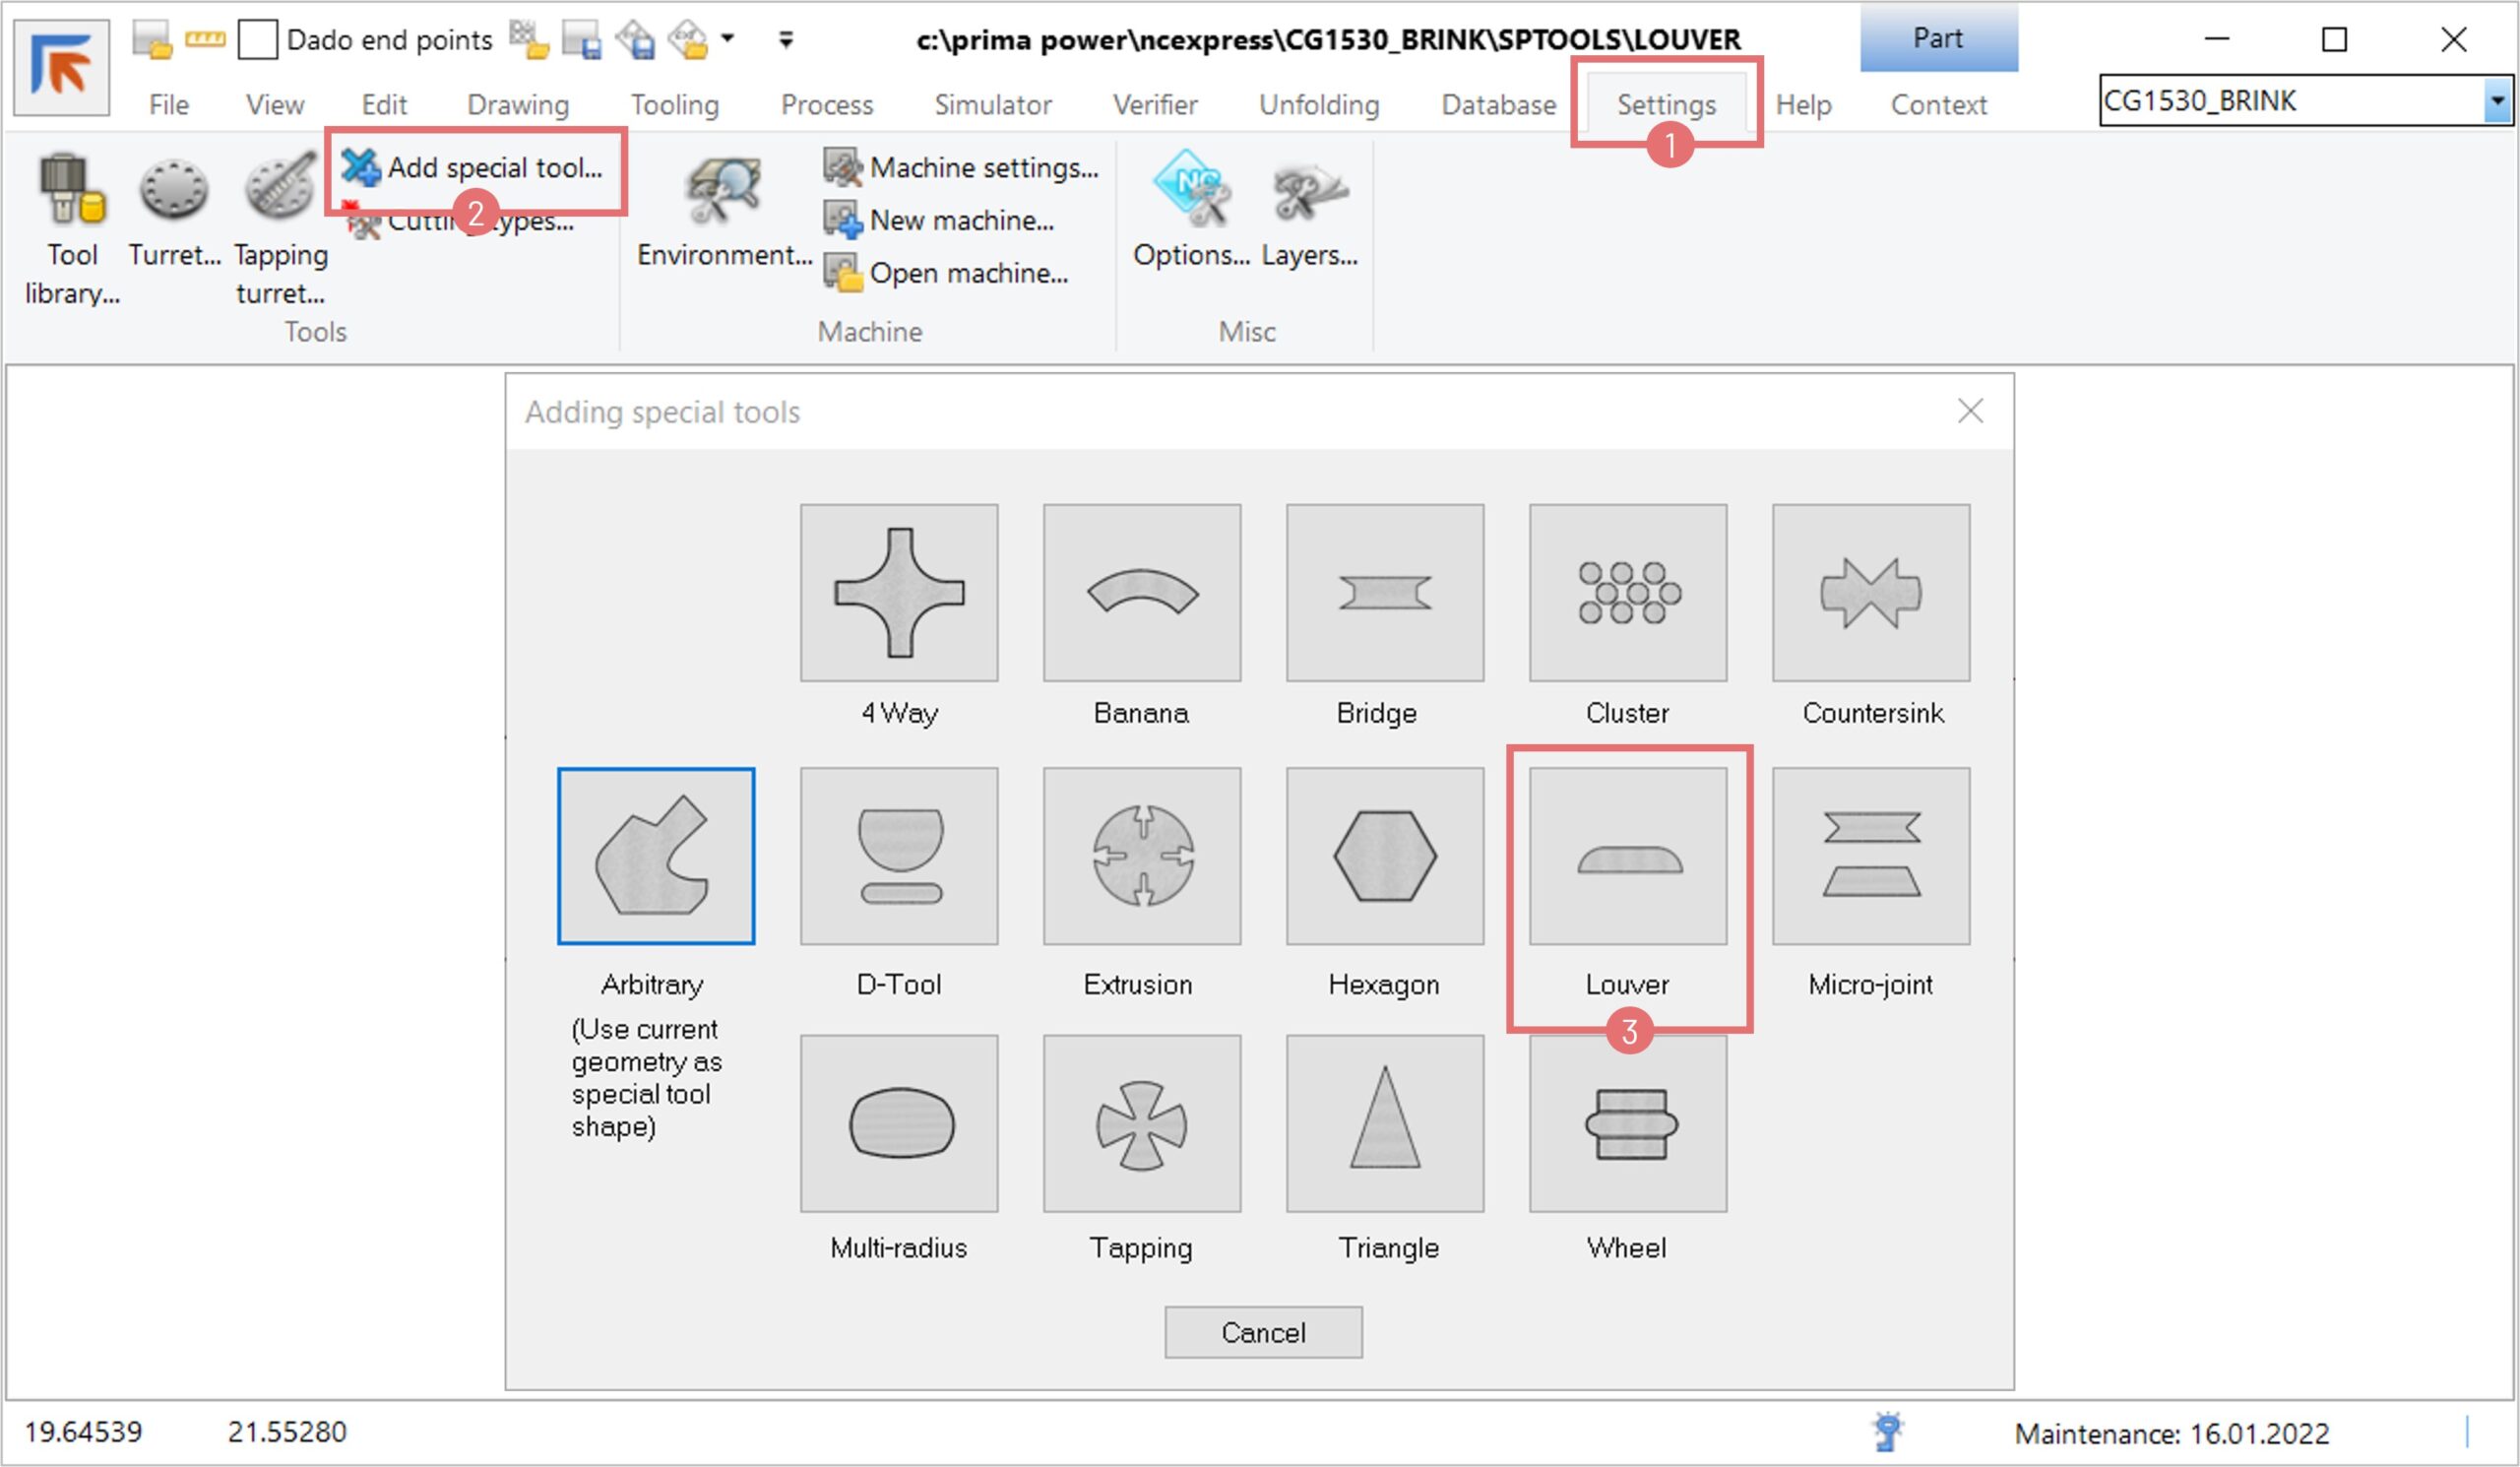The width and height of the screenshot is (2520, 1467).
Task: Pick the Cluster tool shape
Action: [x=1627, y=593]
